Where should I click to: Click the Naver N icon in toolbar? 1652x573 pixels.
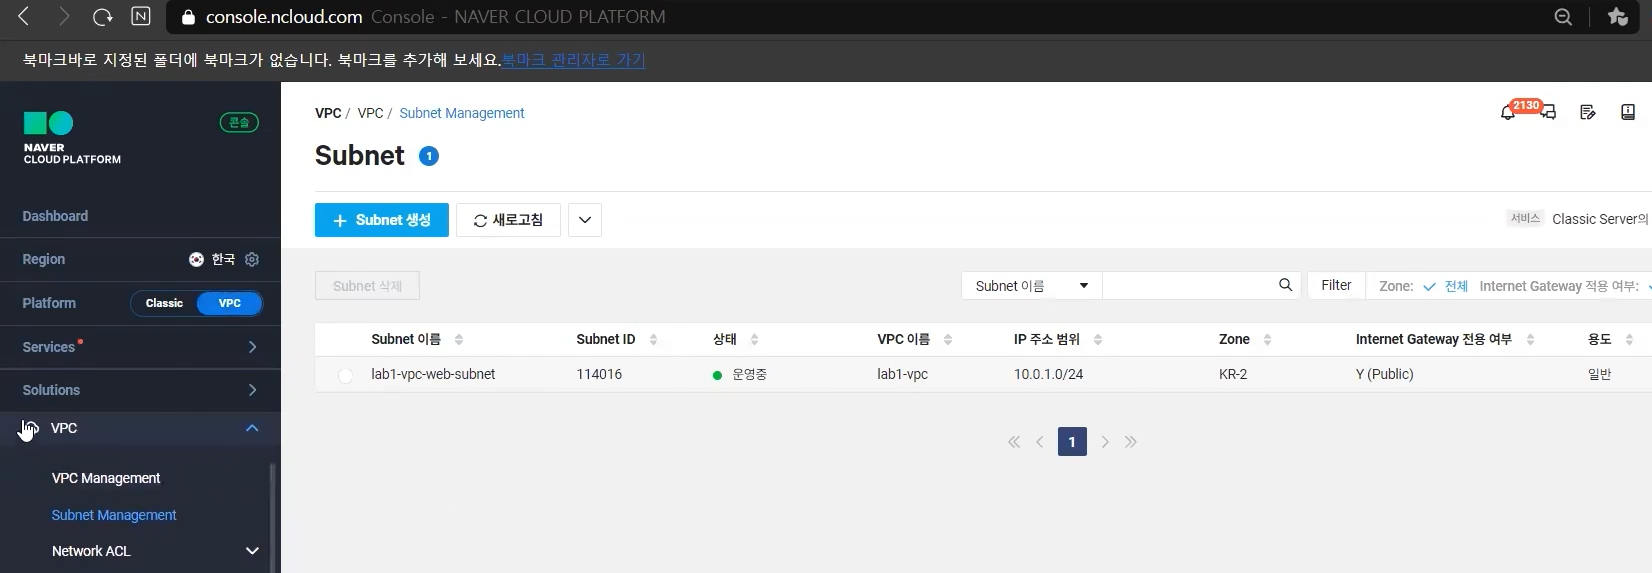tap(141, 16)
